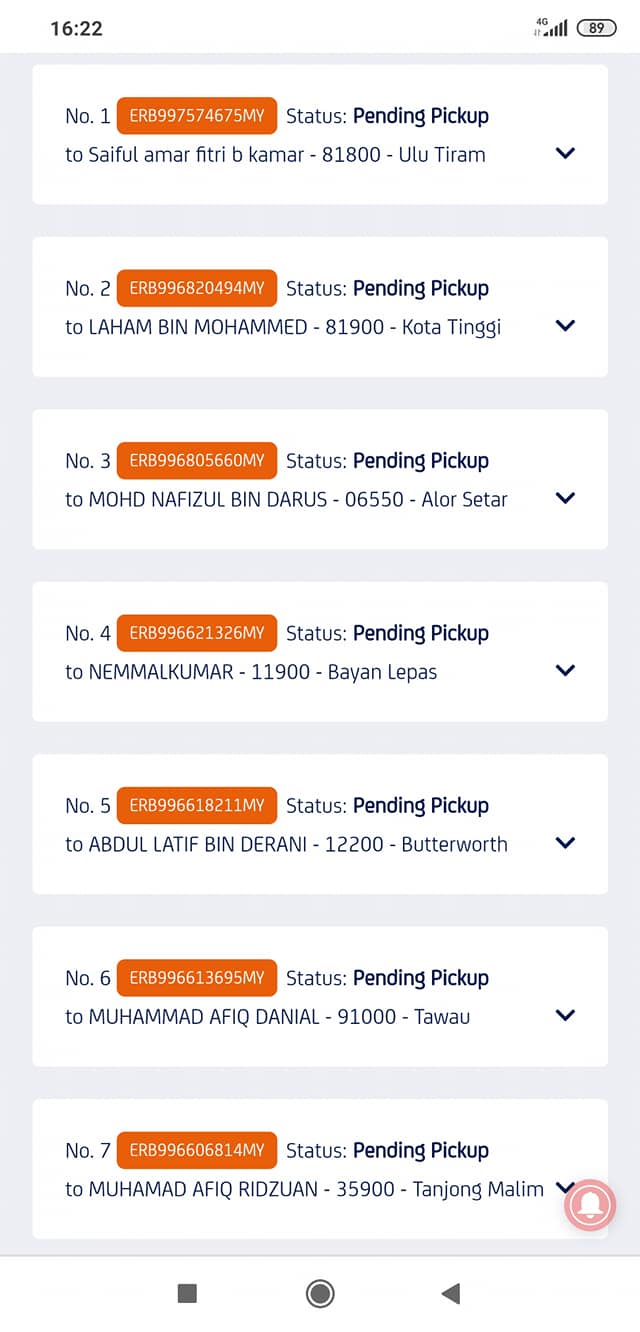Tap the Android home circle button

click(x=320, y=1294)
